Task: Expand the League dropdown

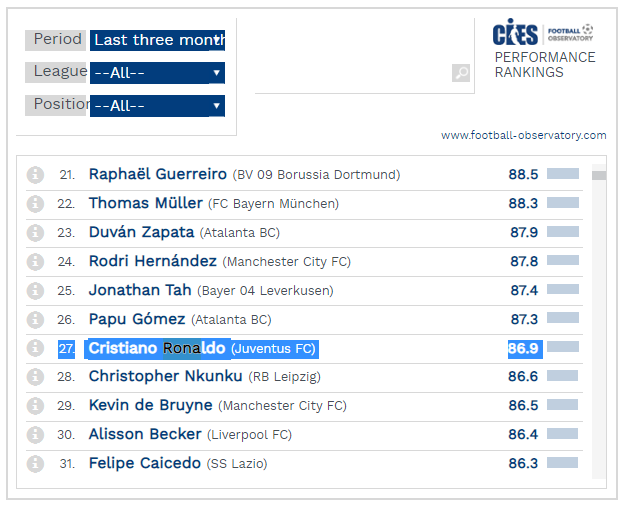Action: [157, 73]
